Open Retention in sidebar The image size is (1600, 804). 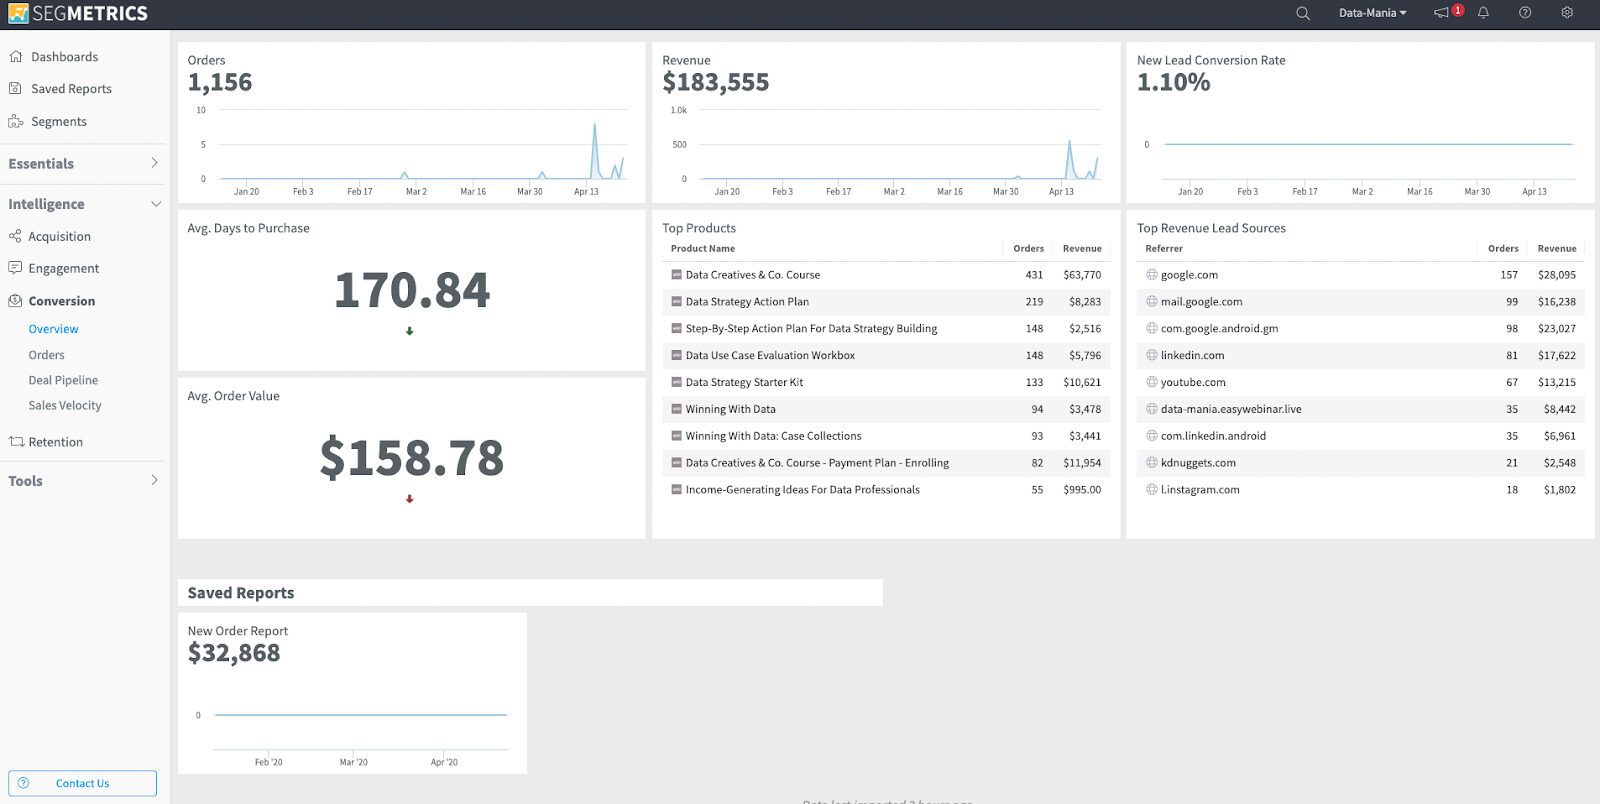coord(55,442)
